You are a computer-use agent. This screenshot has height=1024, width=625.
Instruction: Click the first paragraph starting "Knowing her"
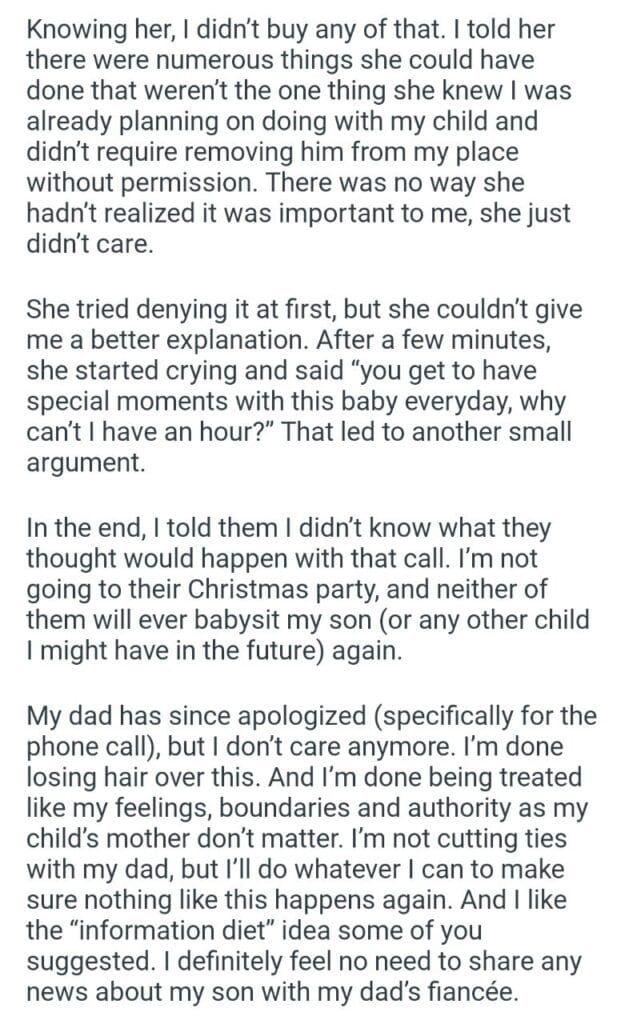(x=300, y=135)
